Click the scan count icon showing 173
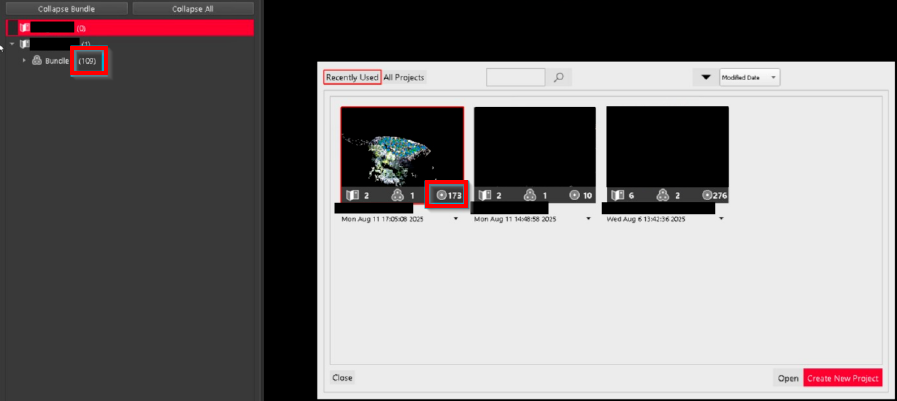 (442, 195)
